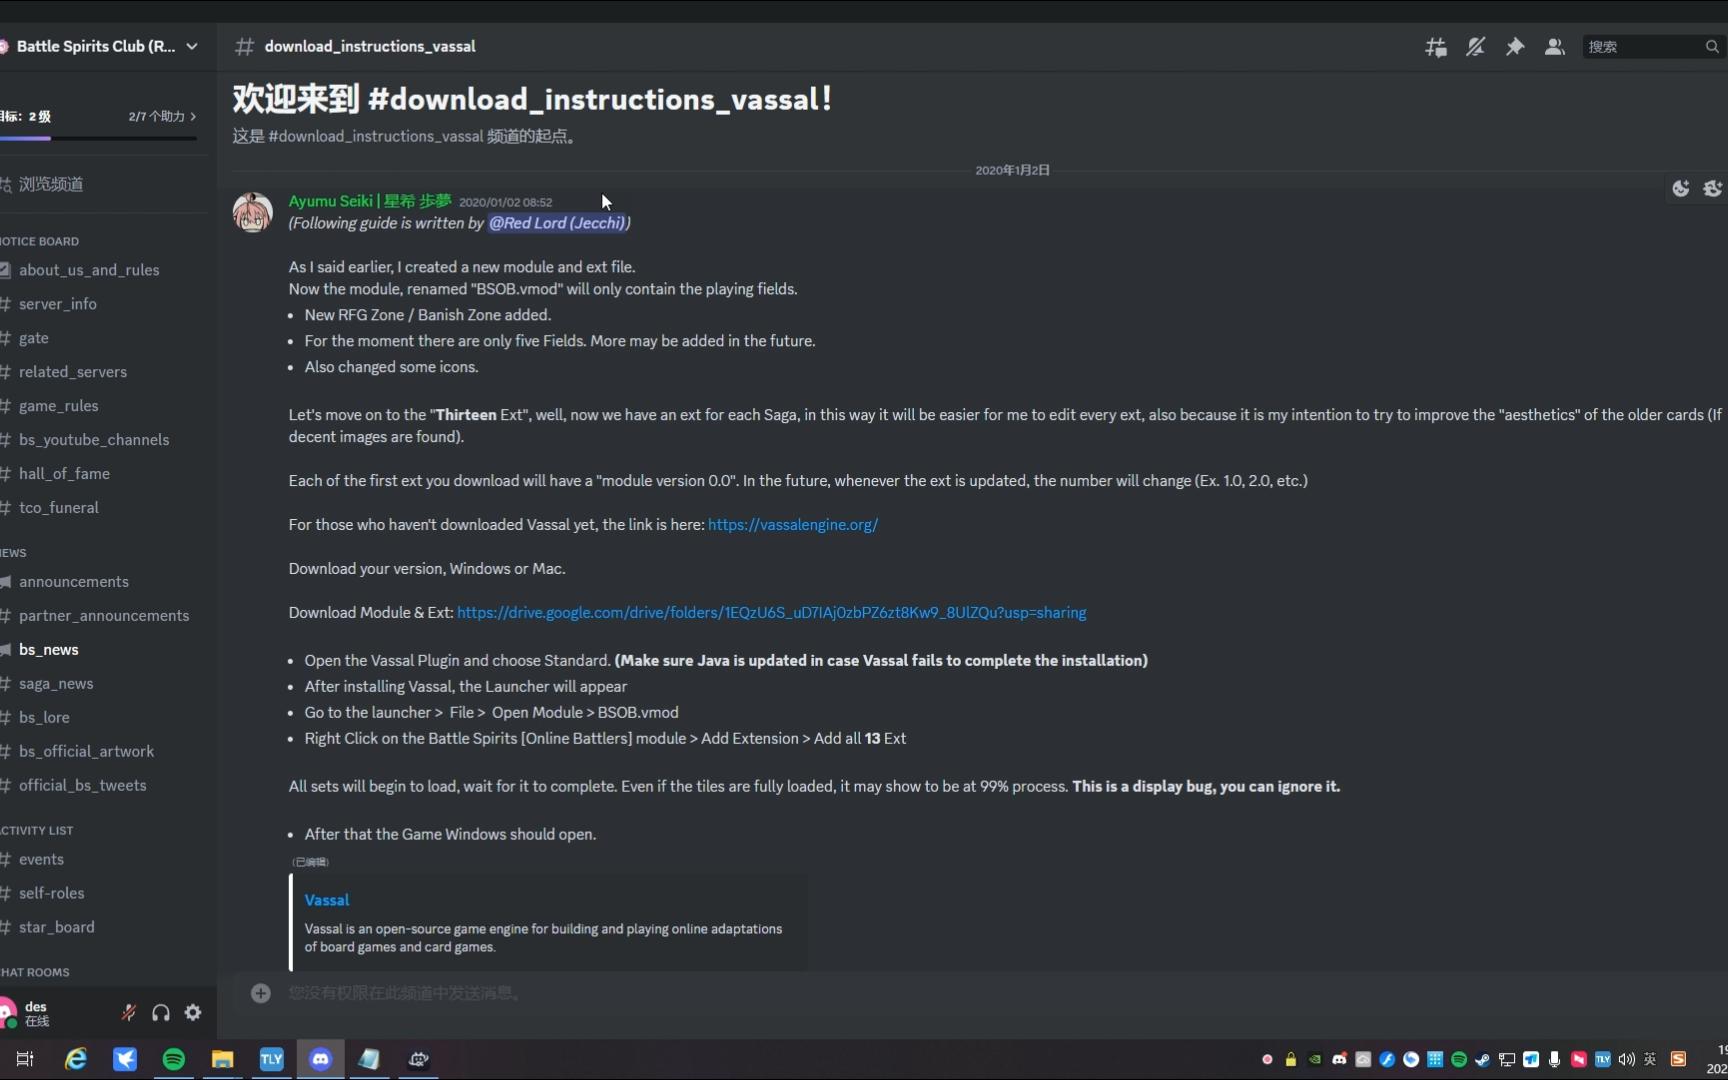Collapse the CHAT ROOMS category

pos(35,973)
